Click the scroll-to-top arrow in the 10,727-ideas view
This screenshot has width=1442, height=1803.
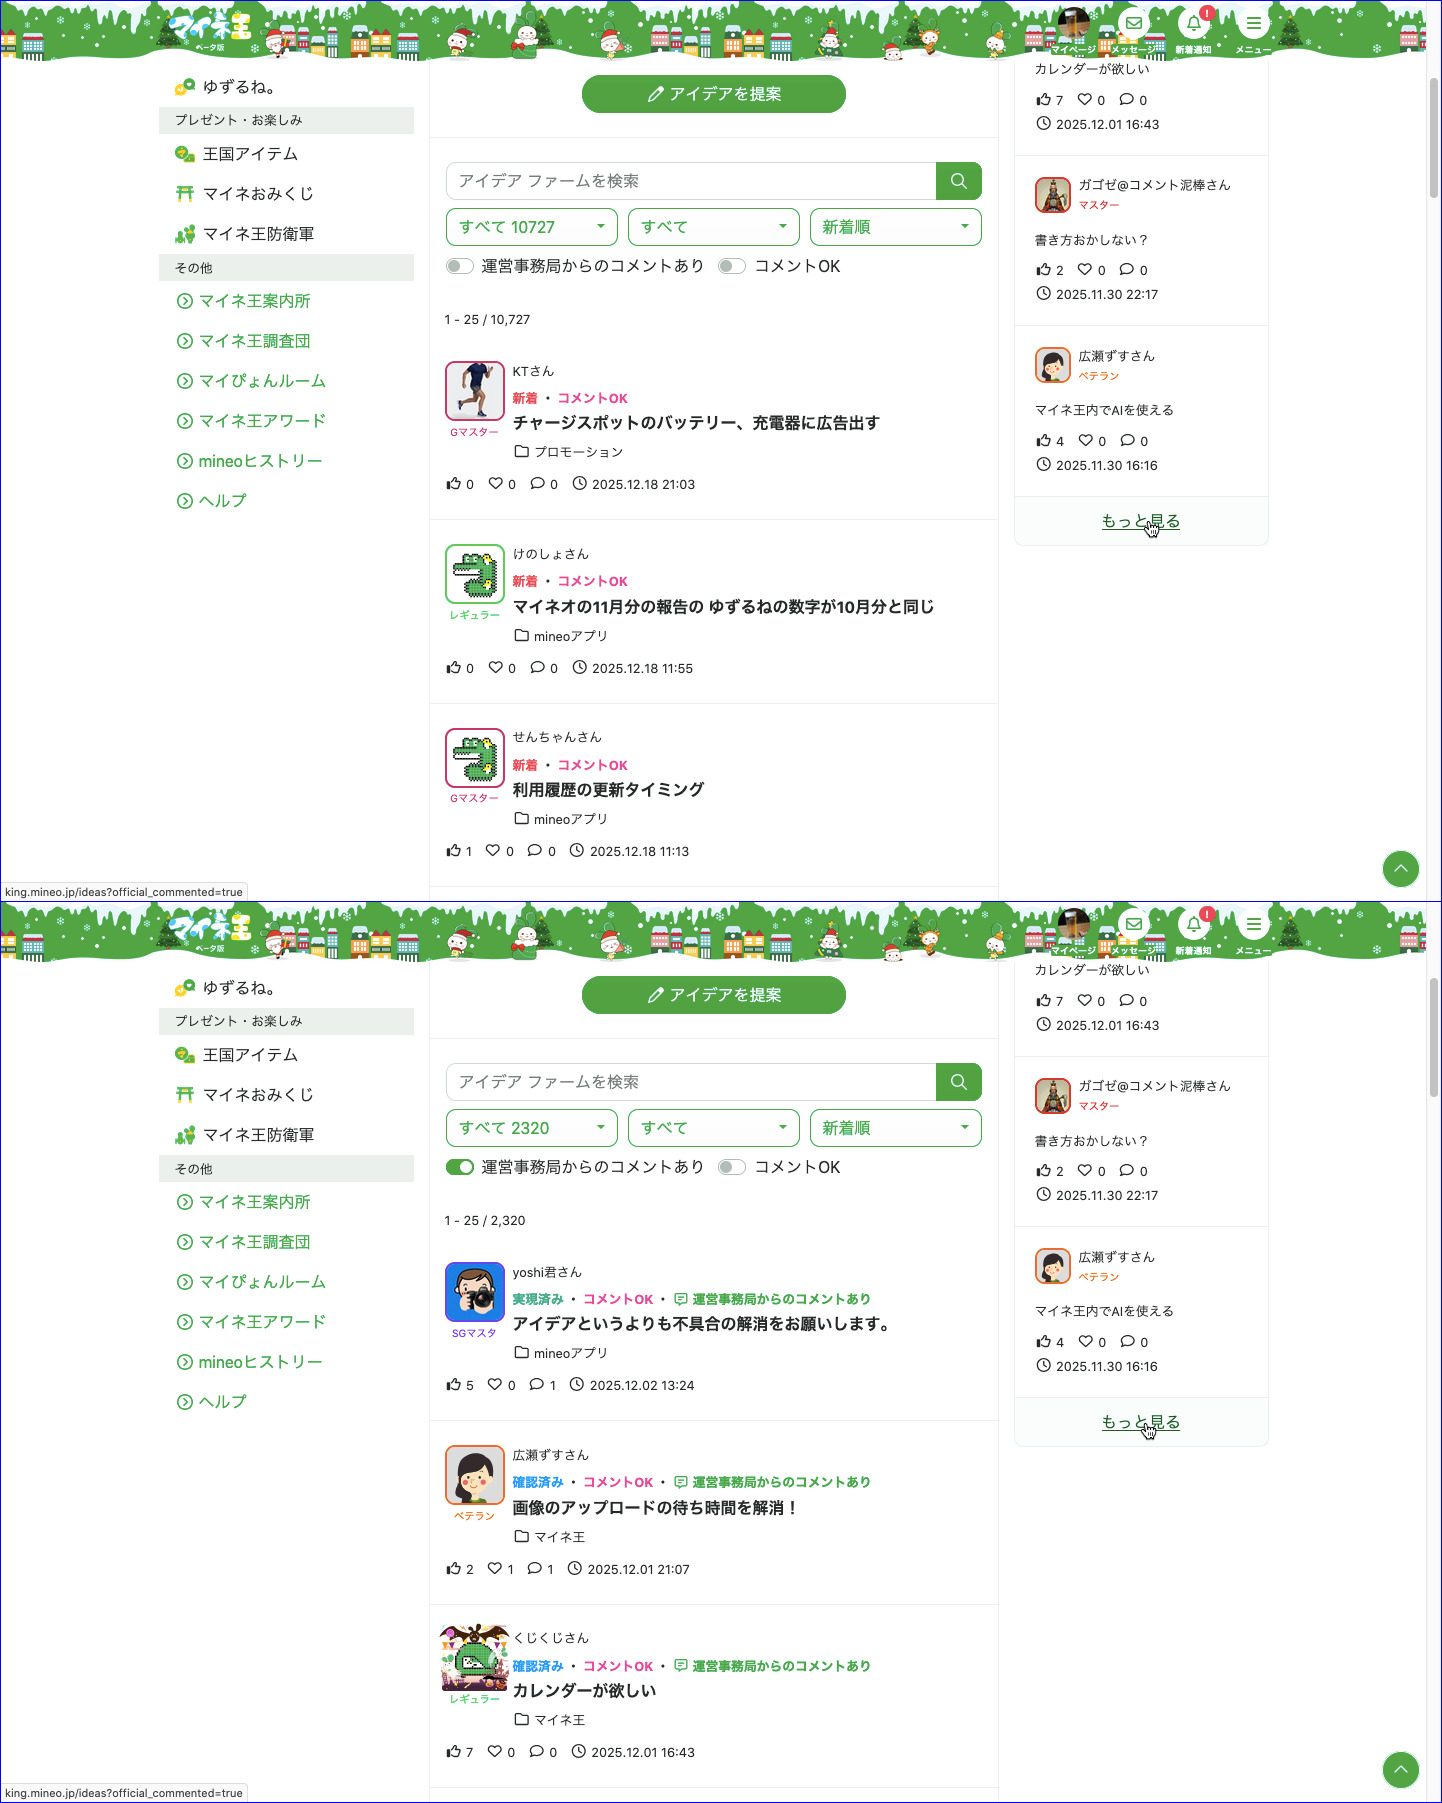[1401, 869]
